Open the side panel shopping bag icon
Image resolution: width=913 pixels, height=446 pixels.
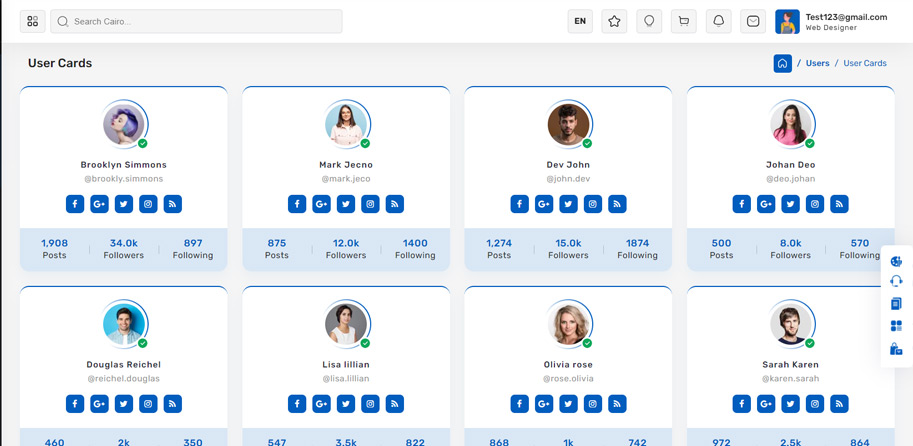coord(896,349)
